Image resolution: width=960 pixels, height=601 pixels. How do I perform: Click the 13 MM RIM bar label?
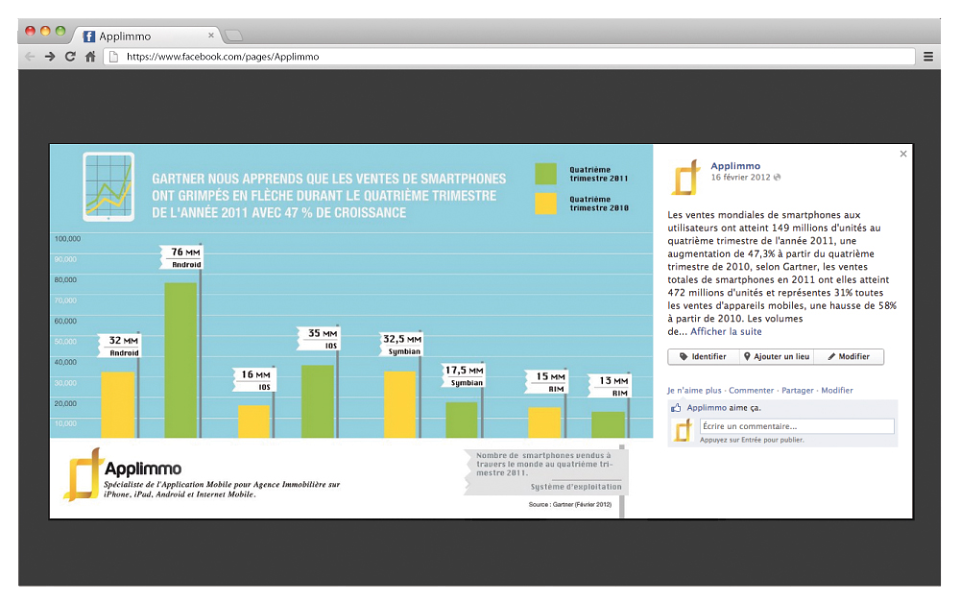(610, 386)
